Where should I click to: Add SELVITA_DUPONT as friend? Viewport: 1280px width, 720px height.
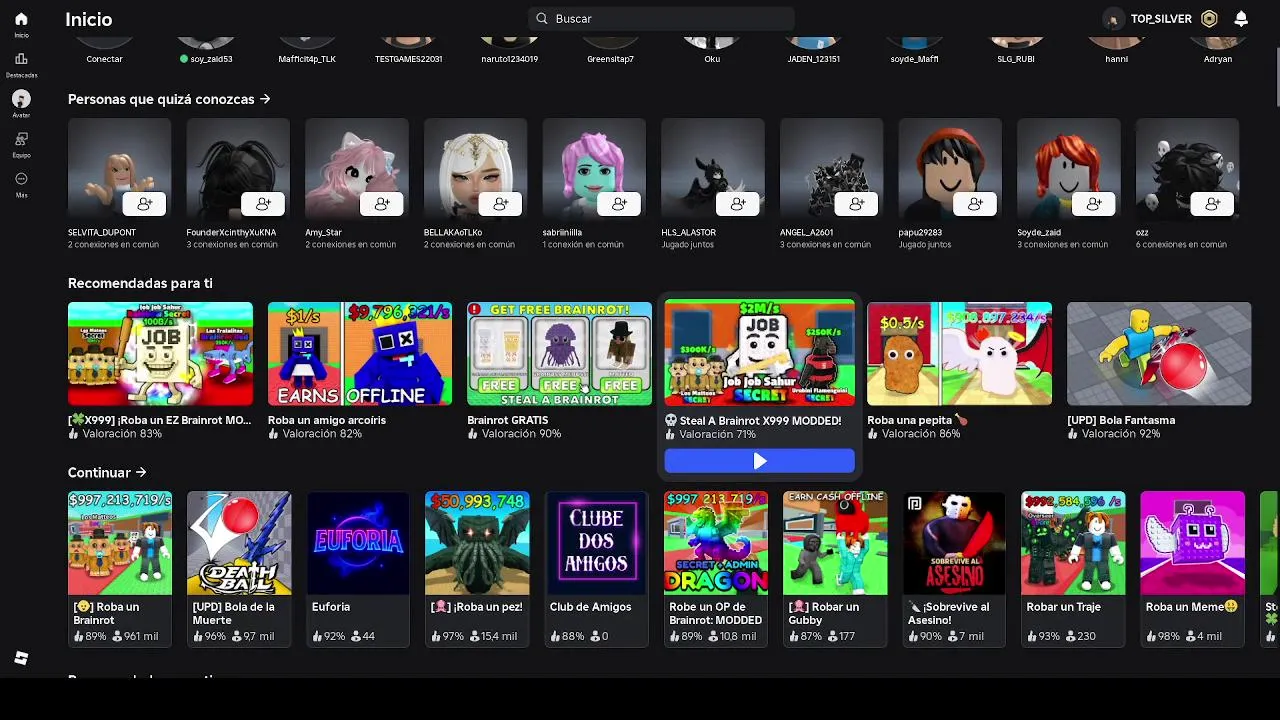pyautogui.click(x=144, y=204)
